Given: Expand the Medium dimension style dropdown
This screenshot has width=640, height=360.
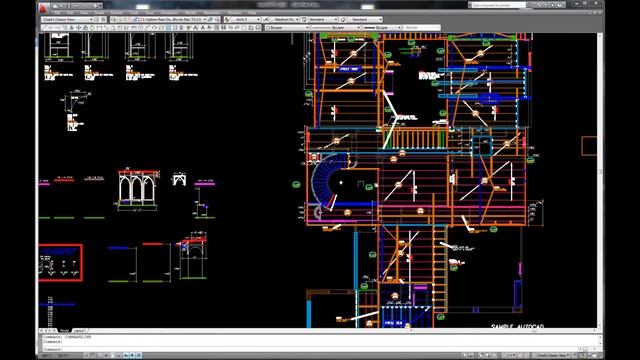Looking at the screenshot, I should point(297,20).
